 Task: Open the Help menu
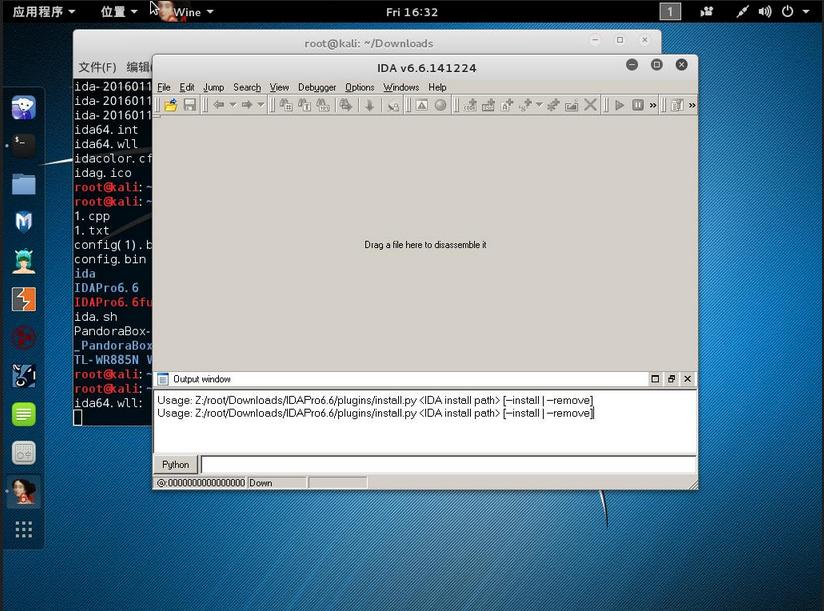pyautogui.click(x=437, y=87)
